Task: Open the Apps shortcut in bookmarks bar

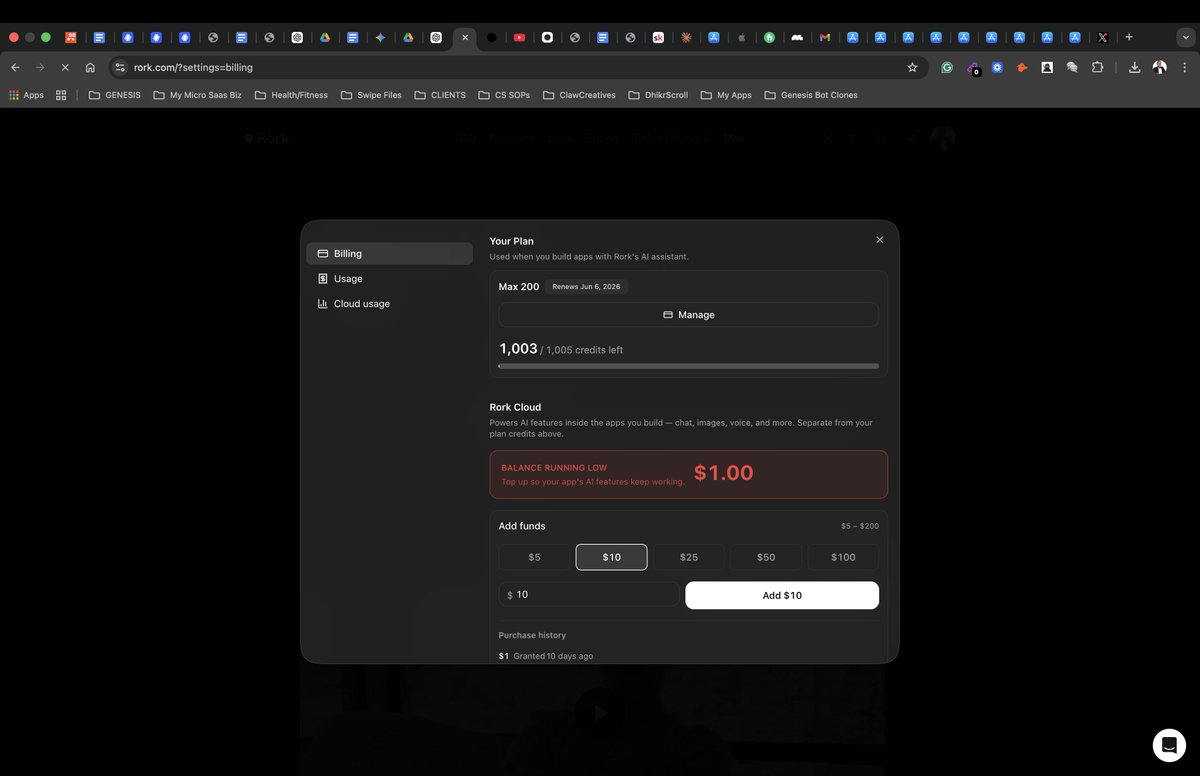Action: 26,95
